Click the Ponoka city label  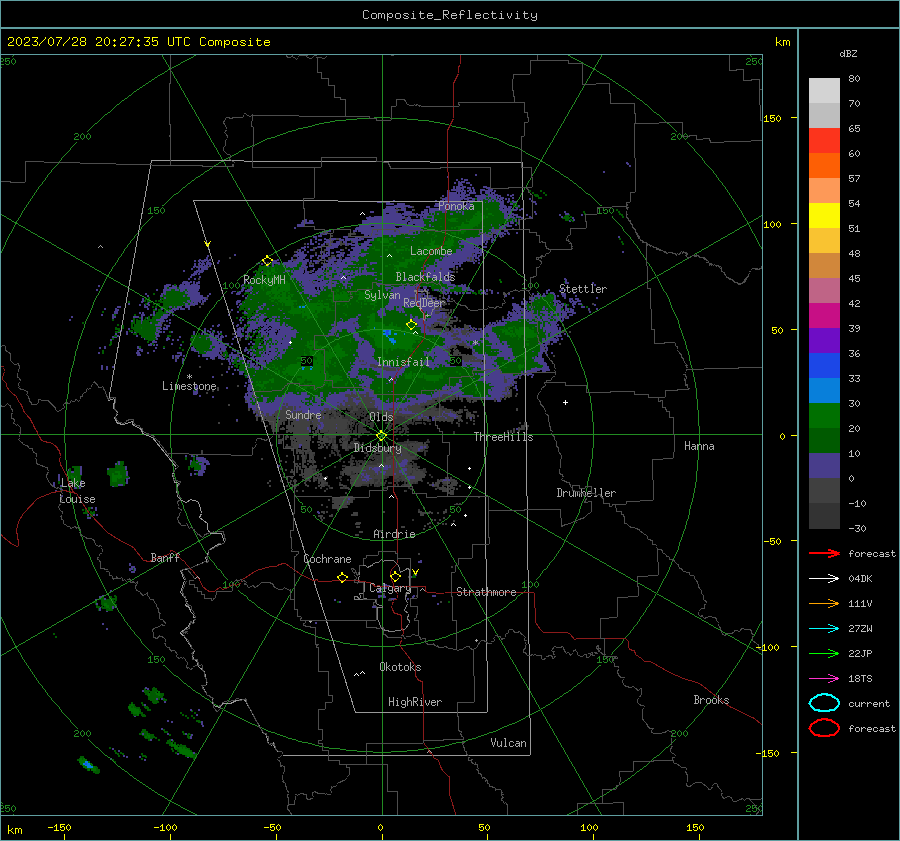coord(456,206)
